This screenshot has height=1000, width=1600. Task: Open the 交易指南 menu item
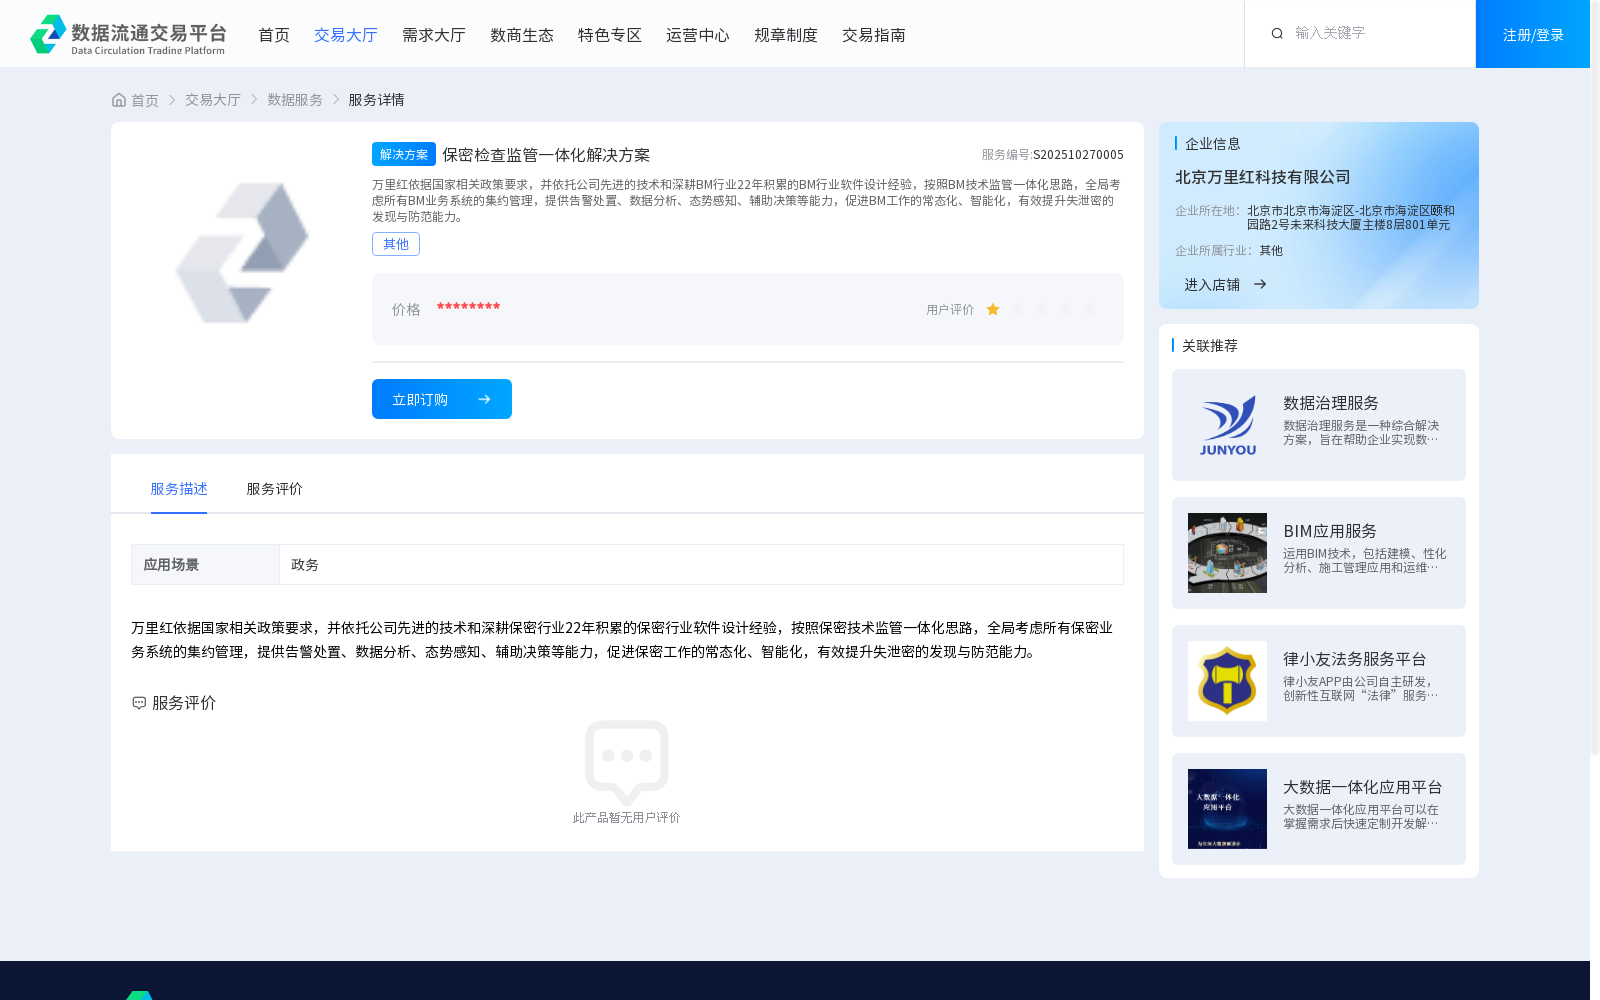874,35
